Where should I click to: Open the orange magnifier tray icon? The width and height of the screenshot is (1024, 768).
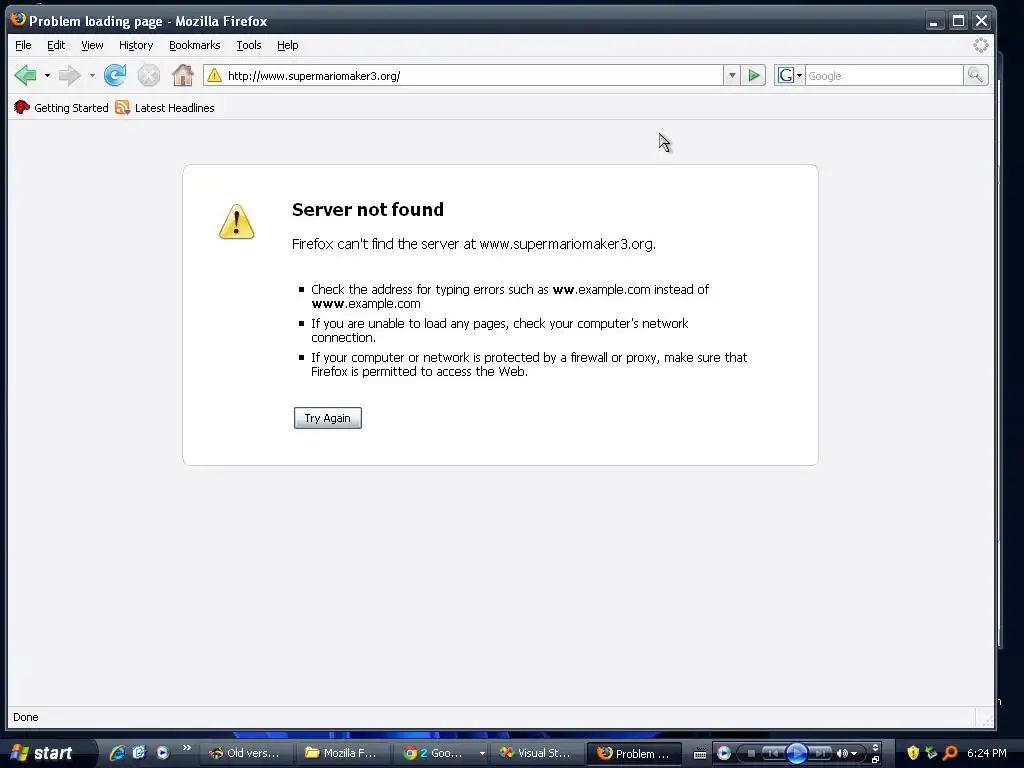pos(951,754)
